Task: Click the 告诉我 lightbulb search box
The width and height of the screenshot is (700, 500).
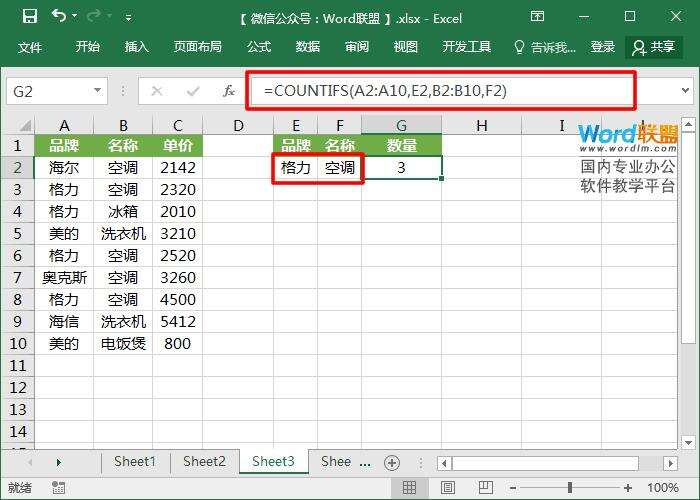Action: (545, 47)
